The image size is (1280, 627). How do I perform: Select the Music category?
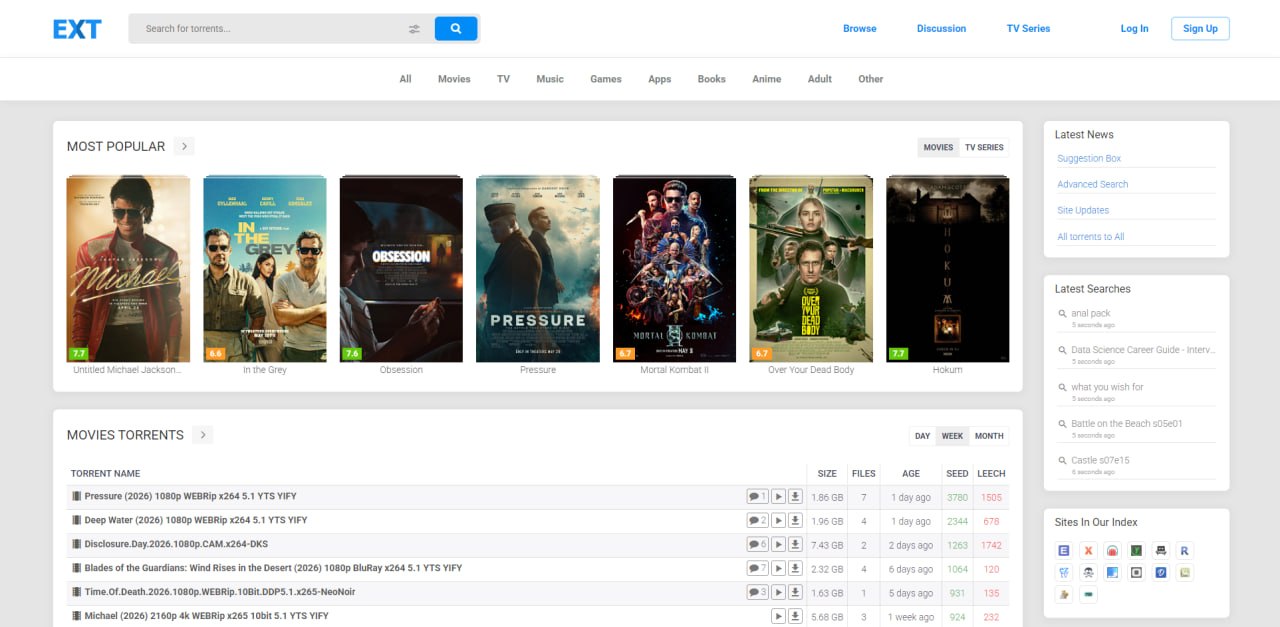[550, 79]
